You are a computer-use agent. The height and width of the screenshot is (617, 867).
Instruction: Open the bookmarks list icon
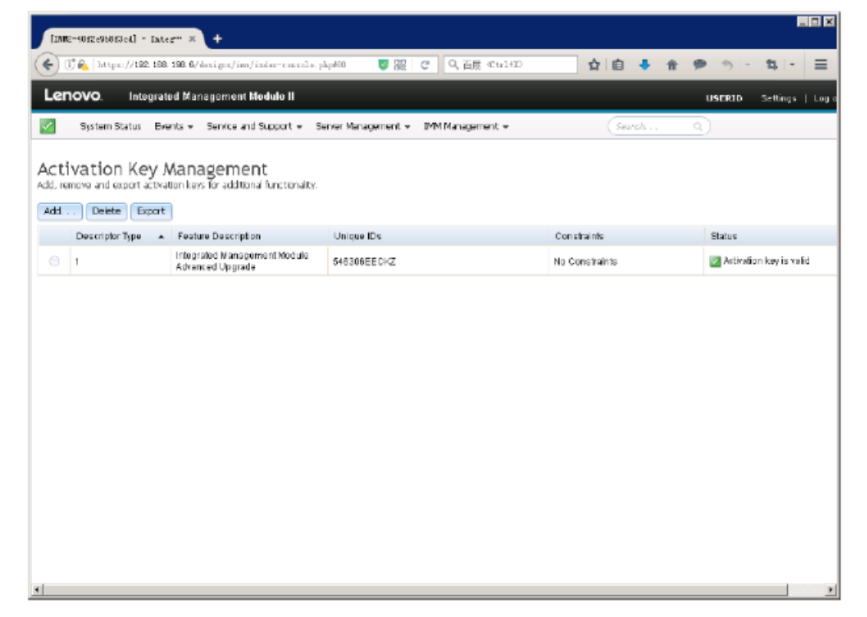pyautogui.click(x=618, y=65)
